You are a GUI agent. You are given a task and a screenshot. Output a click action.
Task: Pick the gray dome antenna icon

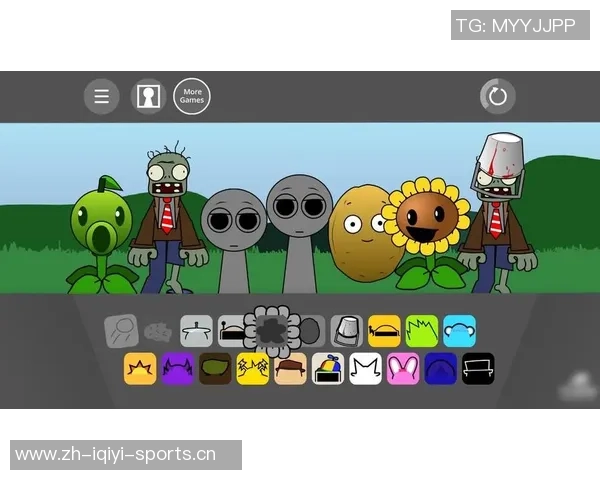(x=231, y=331)
